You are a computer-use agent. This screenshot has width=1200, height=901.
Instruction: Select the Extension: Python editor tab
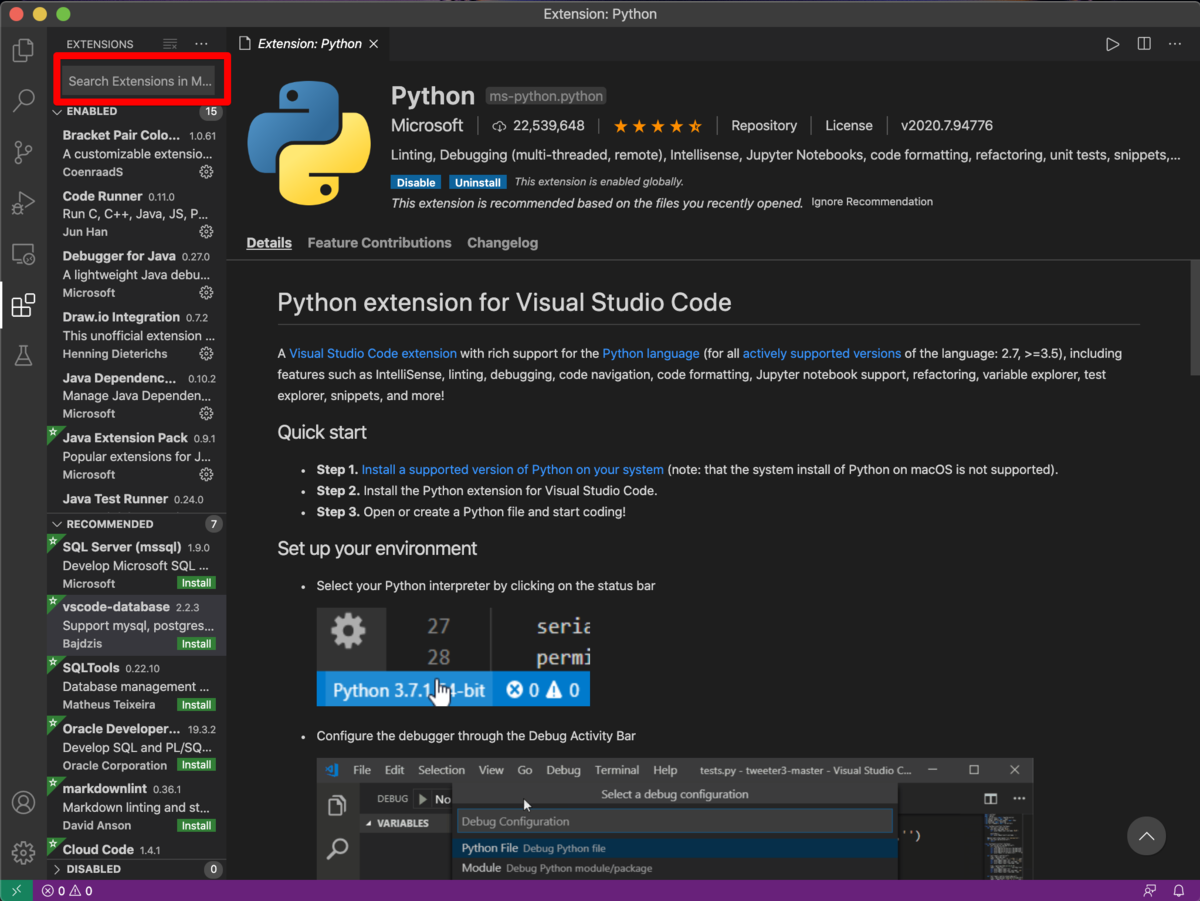click(x=308, y=44)
